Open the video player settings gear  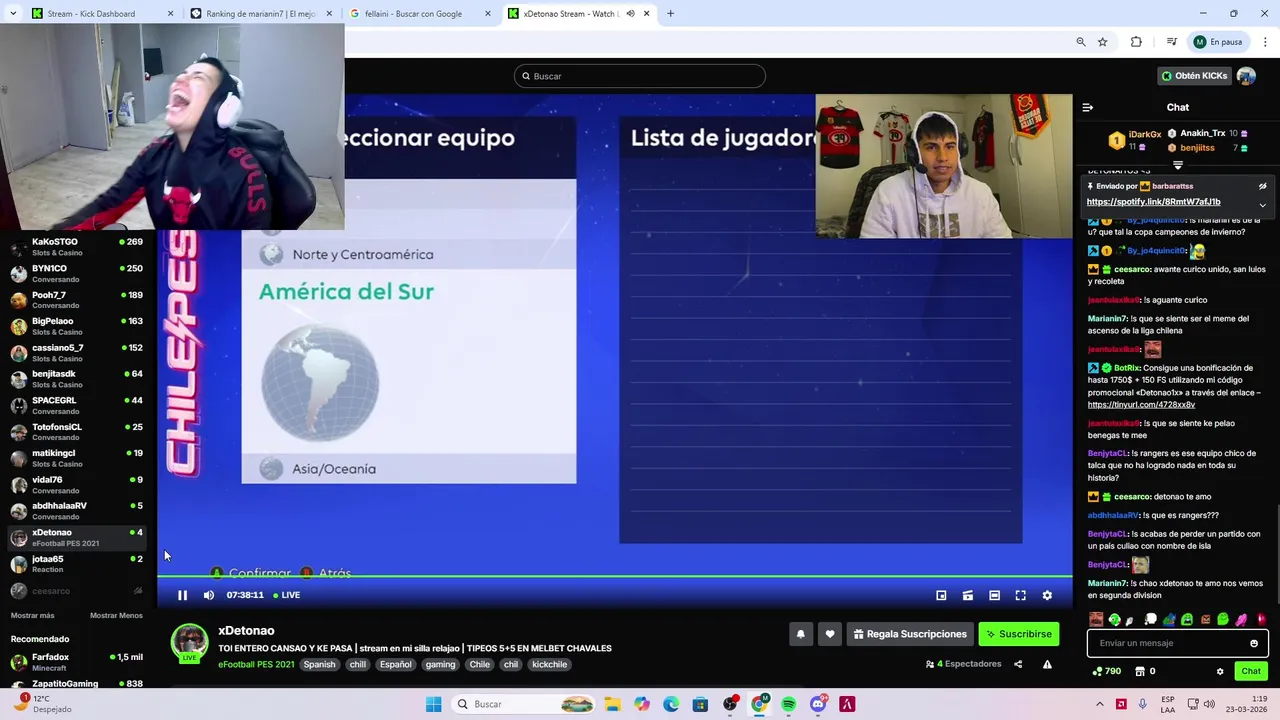click(1047, 595)
